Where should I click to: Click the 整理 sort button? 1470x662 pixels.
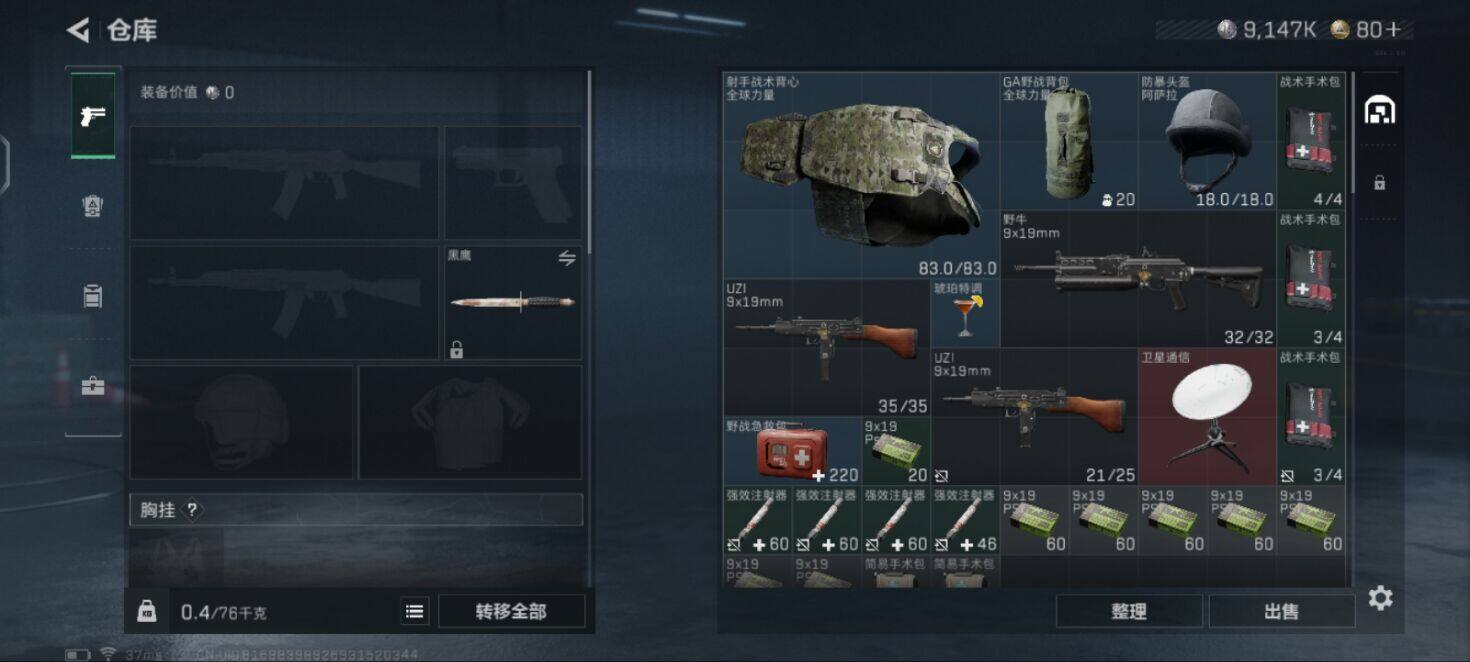click(1129, 611)
